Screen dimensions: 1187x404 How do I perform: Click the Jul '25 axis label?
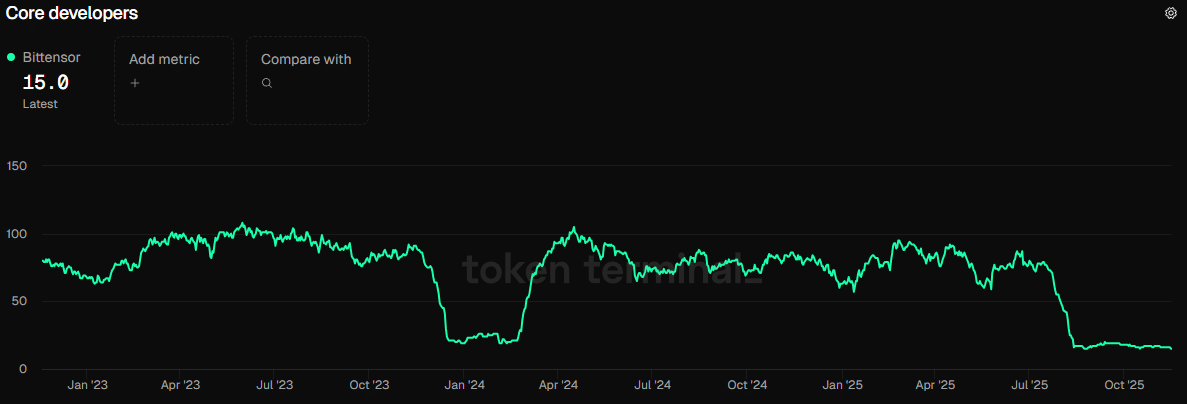1030,385
